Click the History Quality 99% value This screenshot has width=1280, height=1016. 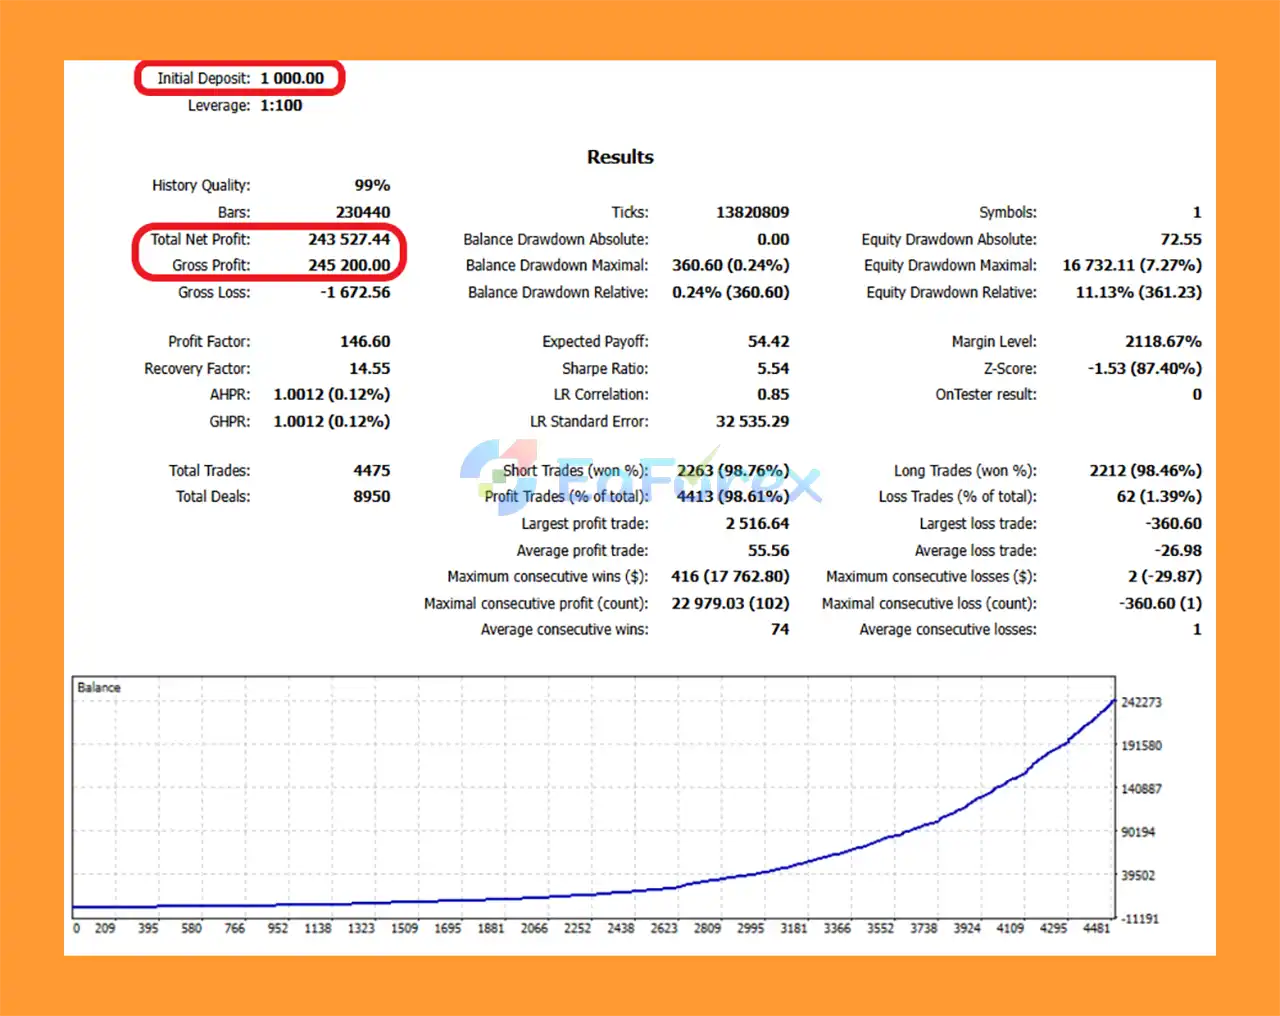[371, 185]
